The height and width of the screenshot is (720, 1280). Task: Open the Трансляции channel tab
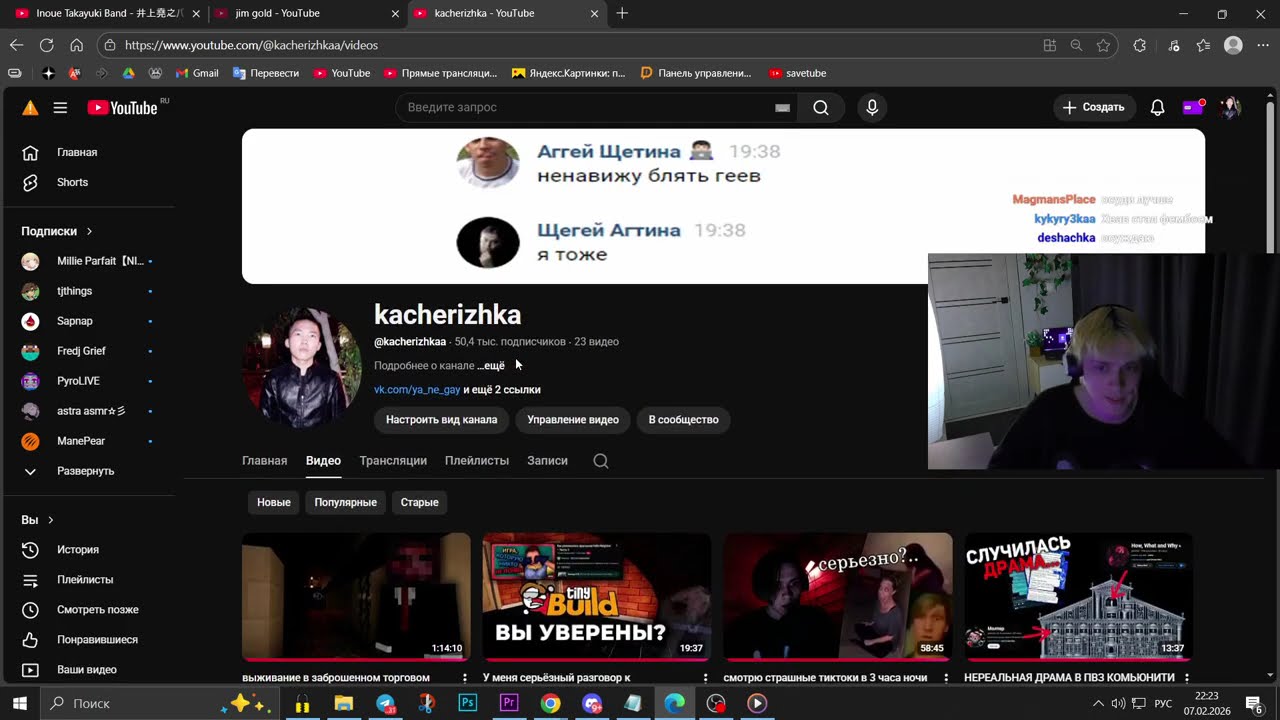coord(393,461)
